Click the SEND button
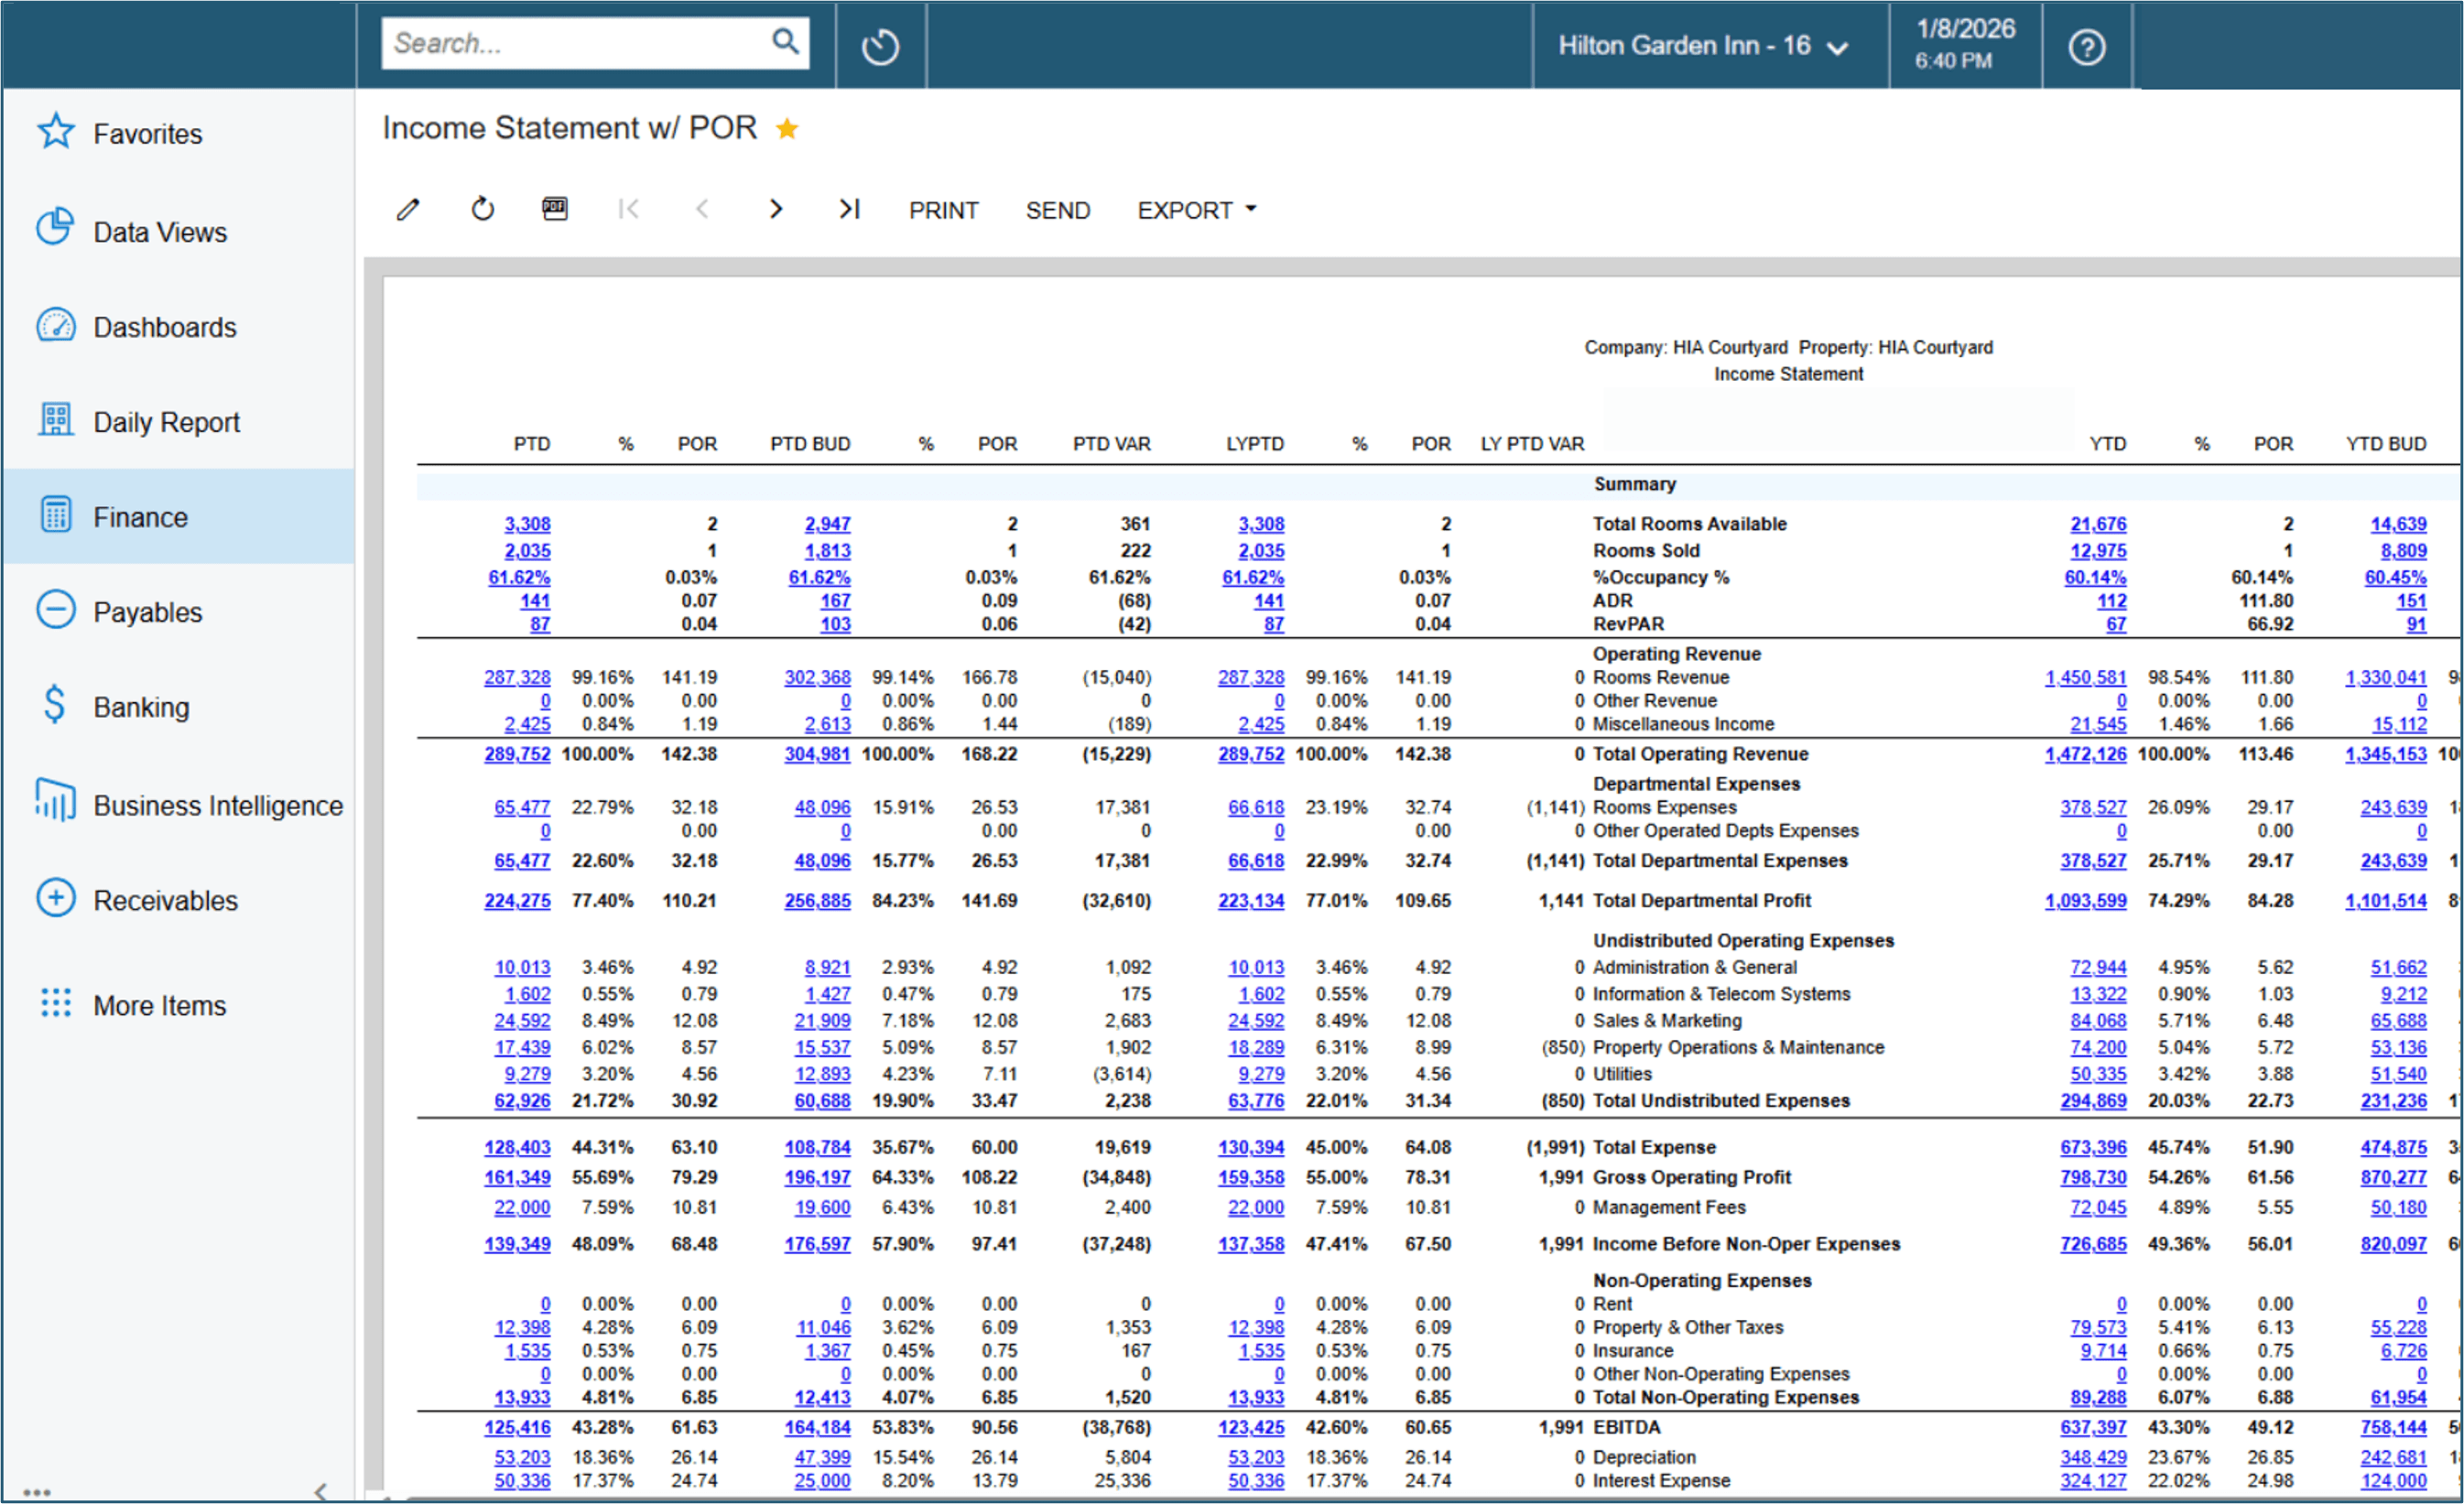2464x1504 pixels. click(1057, 210)
